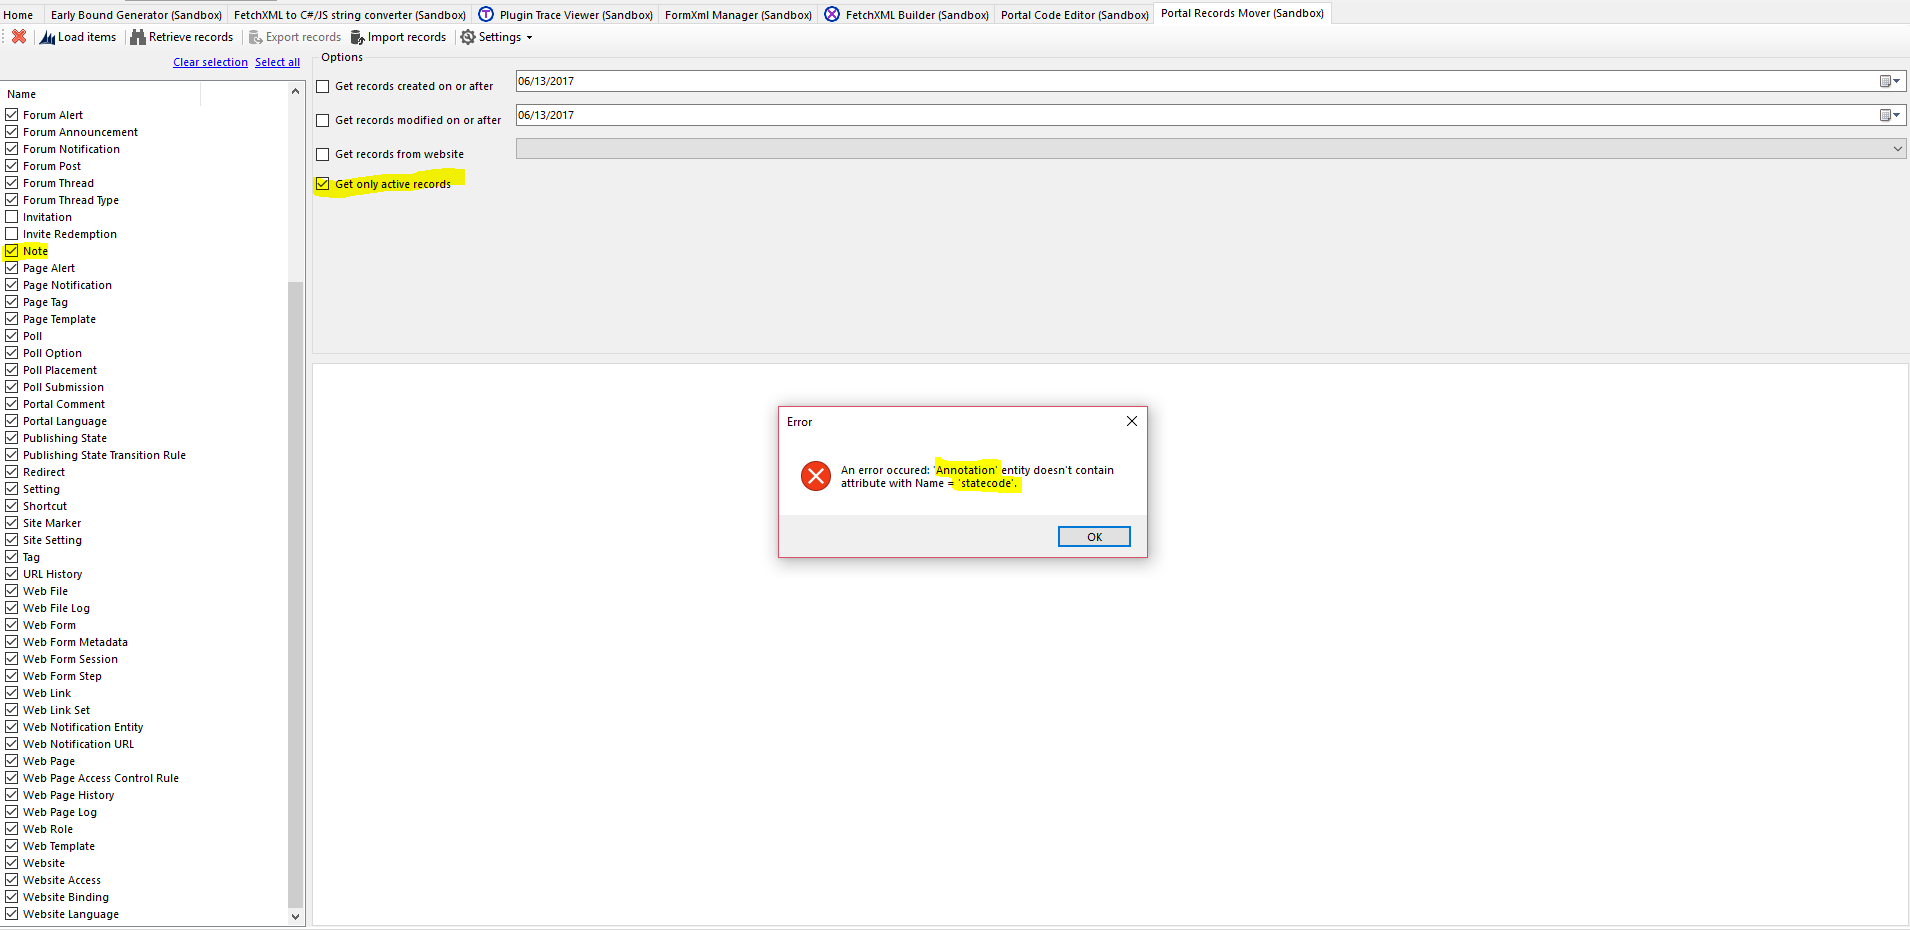Uncheck the Forum Alert checkbox
1910x930 pixels.
(12, 115)
